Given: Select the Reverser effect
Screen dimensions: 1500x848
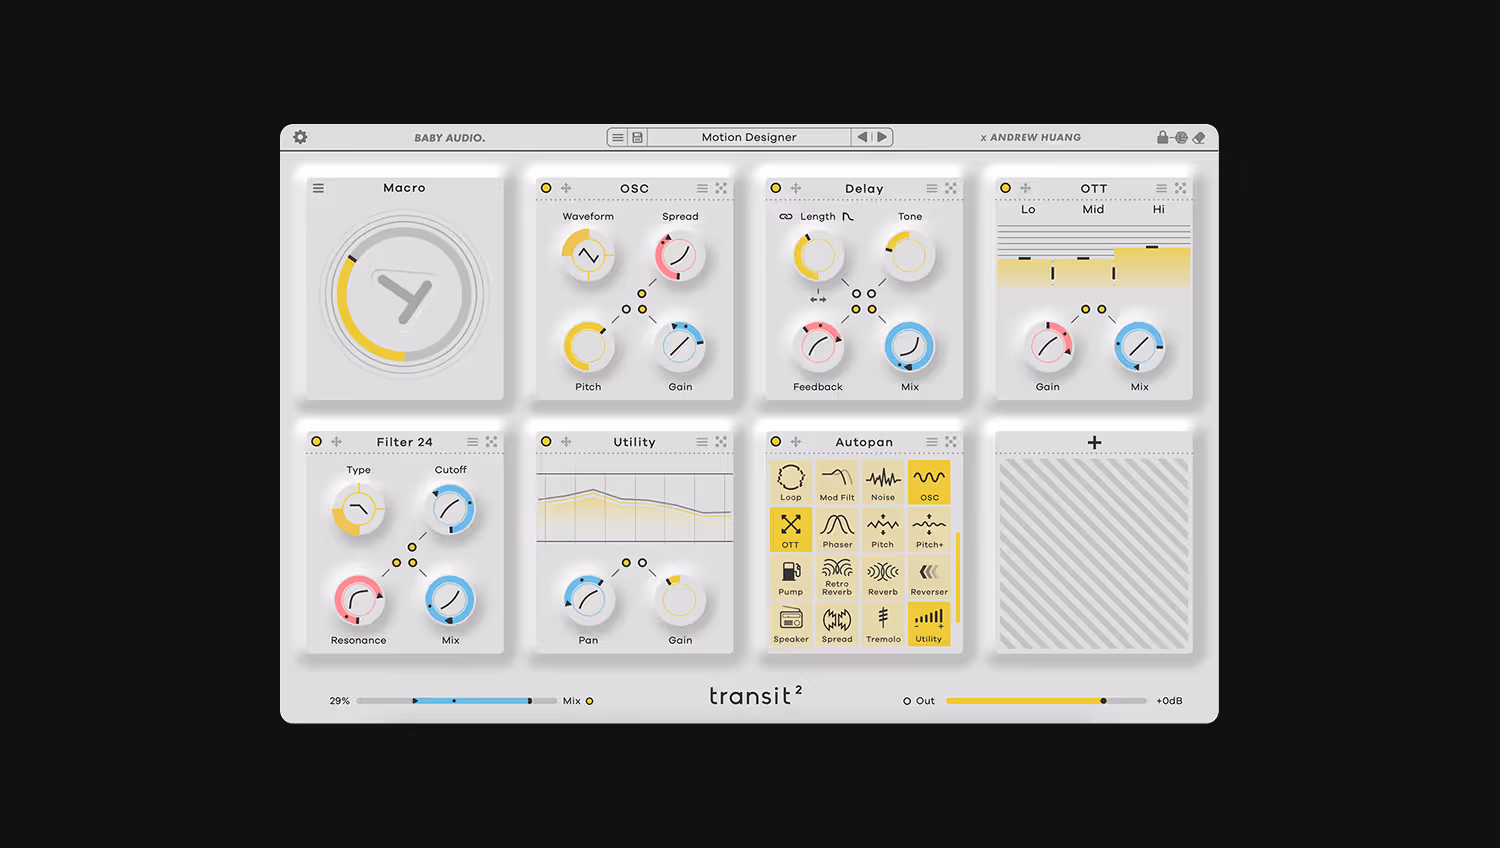Looking at the screenshot, I should pos(929,576).
